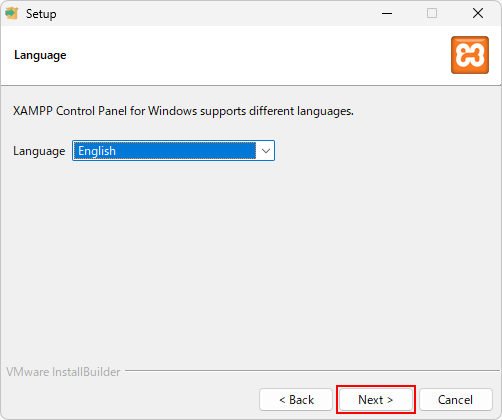The width and height of the screenshot is (502, 420).
Task: Click the greyed-out maximize window button
Action: 432,14
